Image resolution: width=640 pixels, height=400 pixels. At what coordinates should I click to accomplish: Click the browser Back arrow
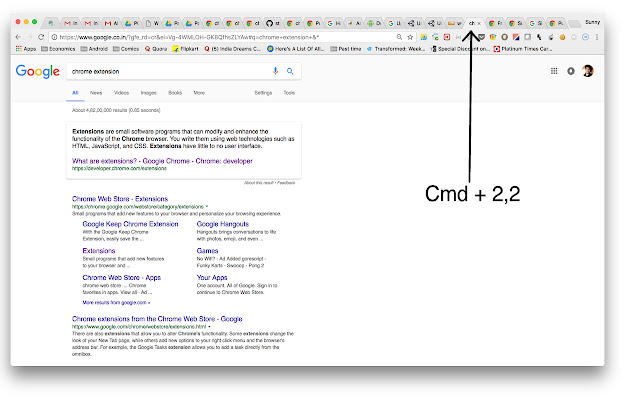coord(18,37)
